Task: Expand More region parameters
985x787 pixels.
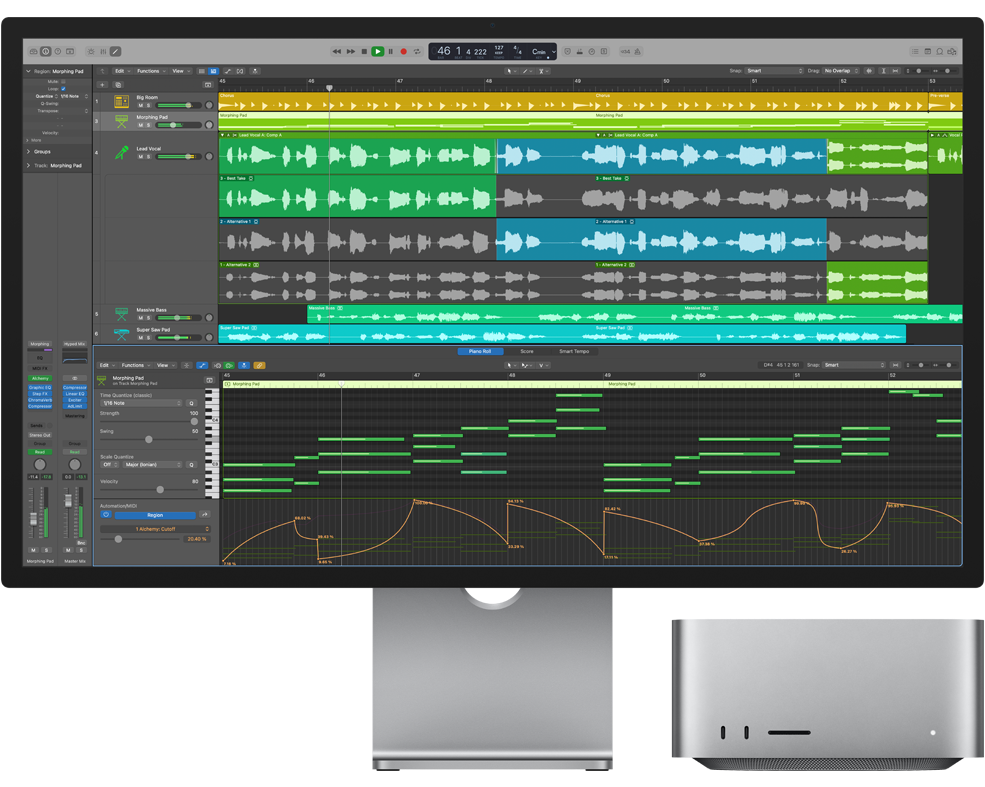Action: coord(27,140)
